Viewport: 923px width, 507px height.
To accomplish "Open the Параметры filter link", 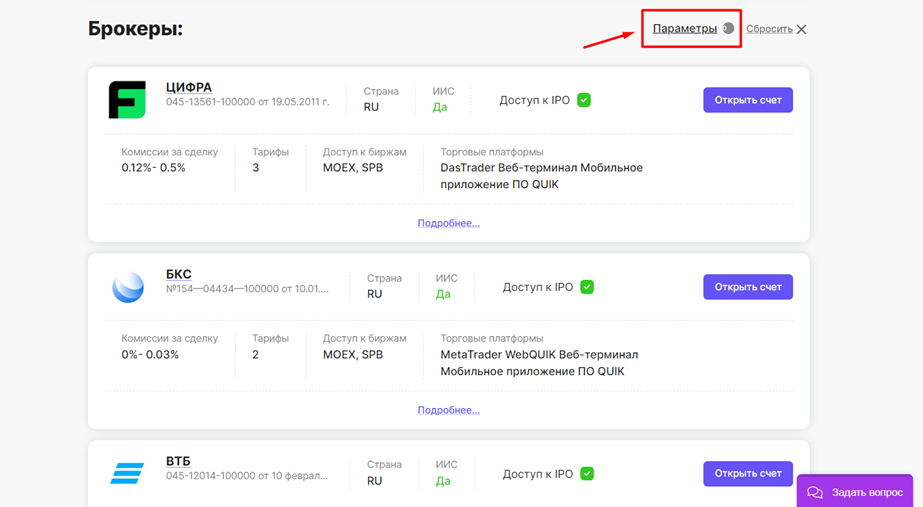I will 685,28.
